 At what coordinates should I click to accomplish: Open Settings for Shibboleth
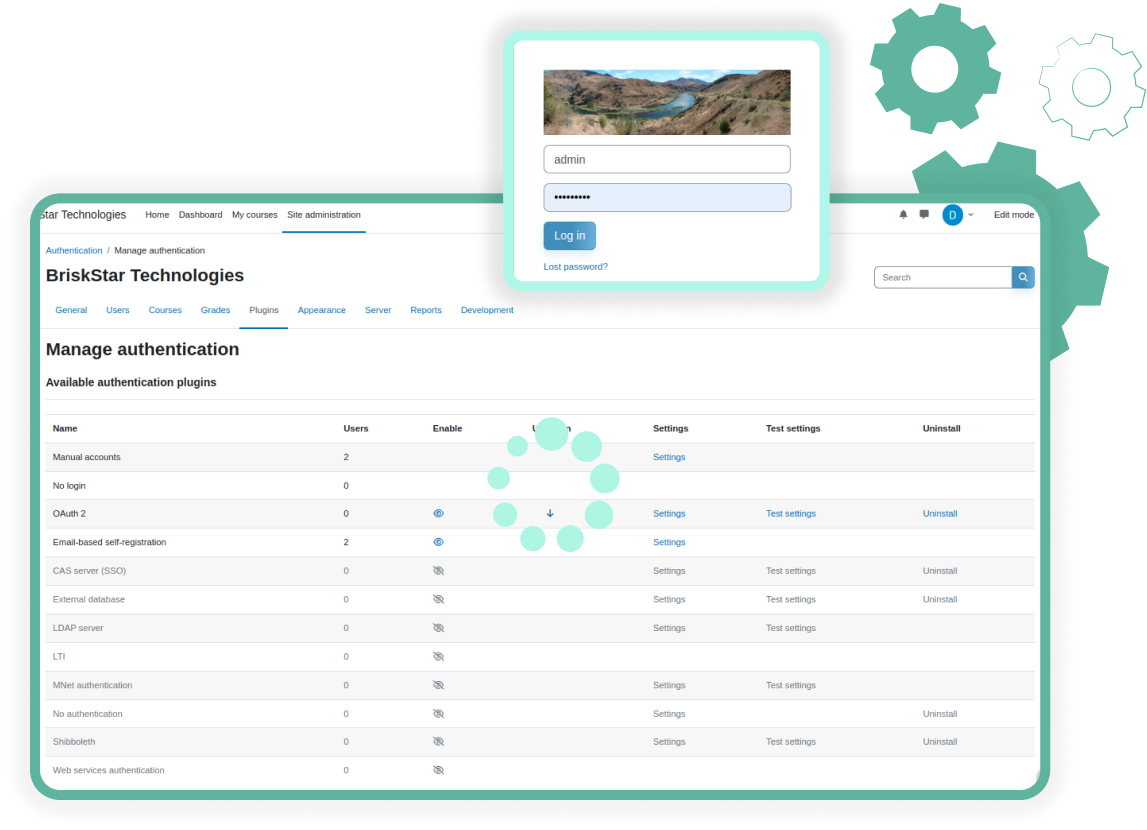click(x=669, y=742)
